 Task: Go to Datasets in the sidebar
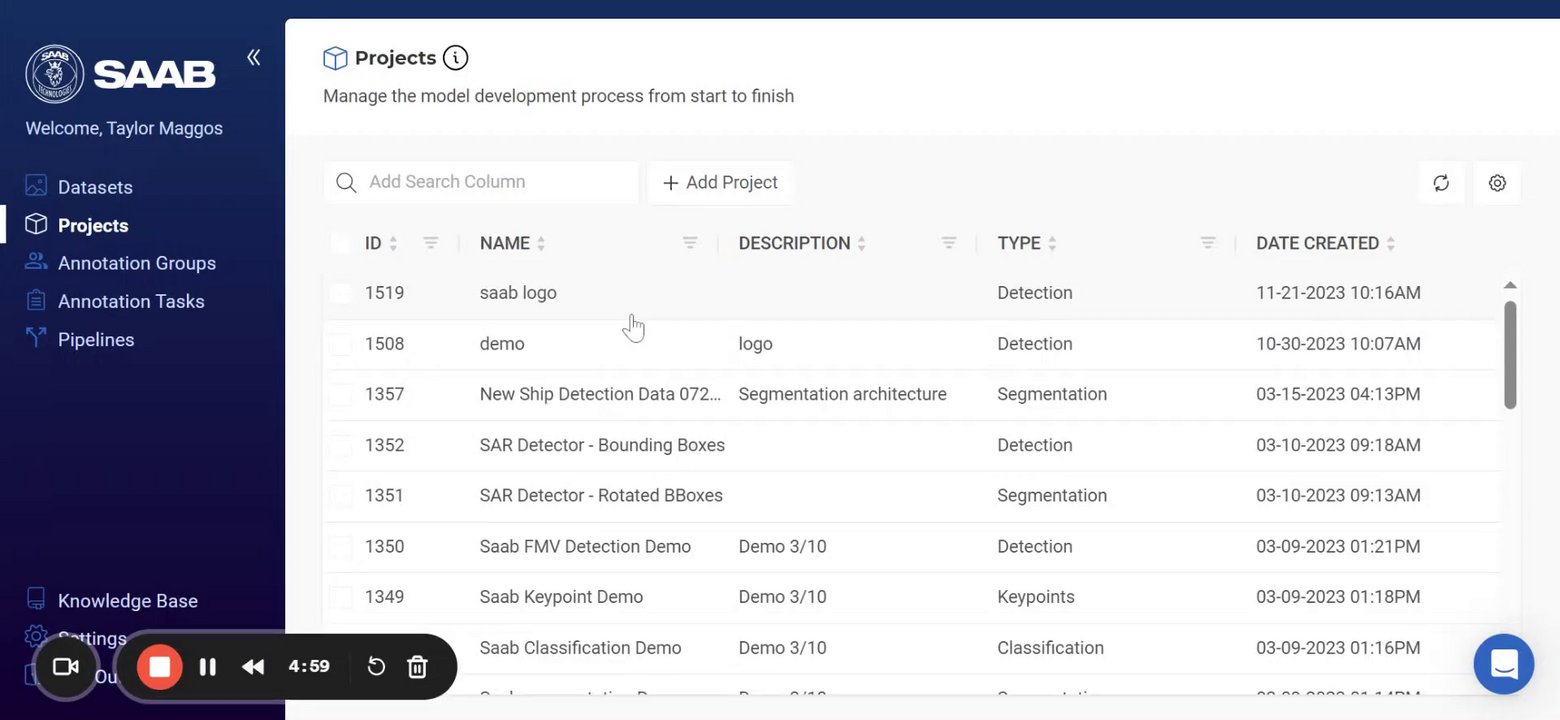click(x=95, y=187)
